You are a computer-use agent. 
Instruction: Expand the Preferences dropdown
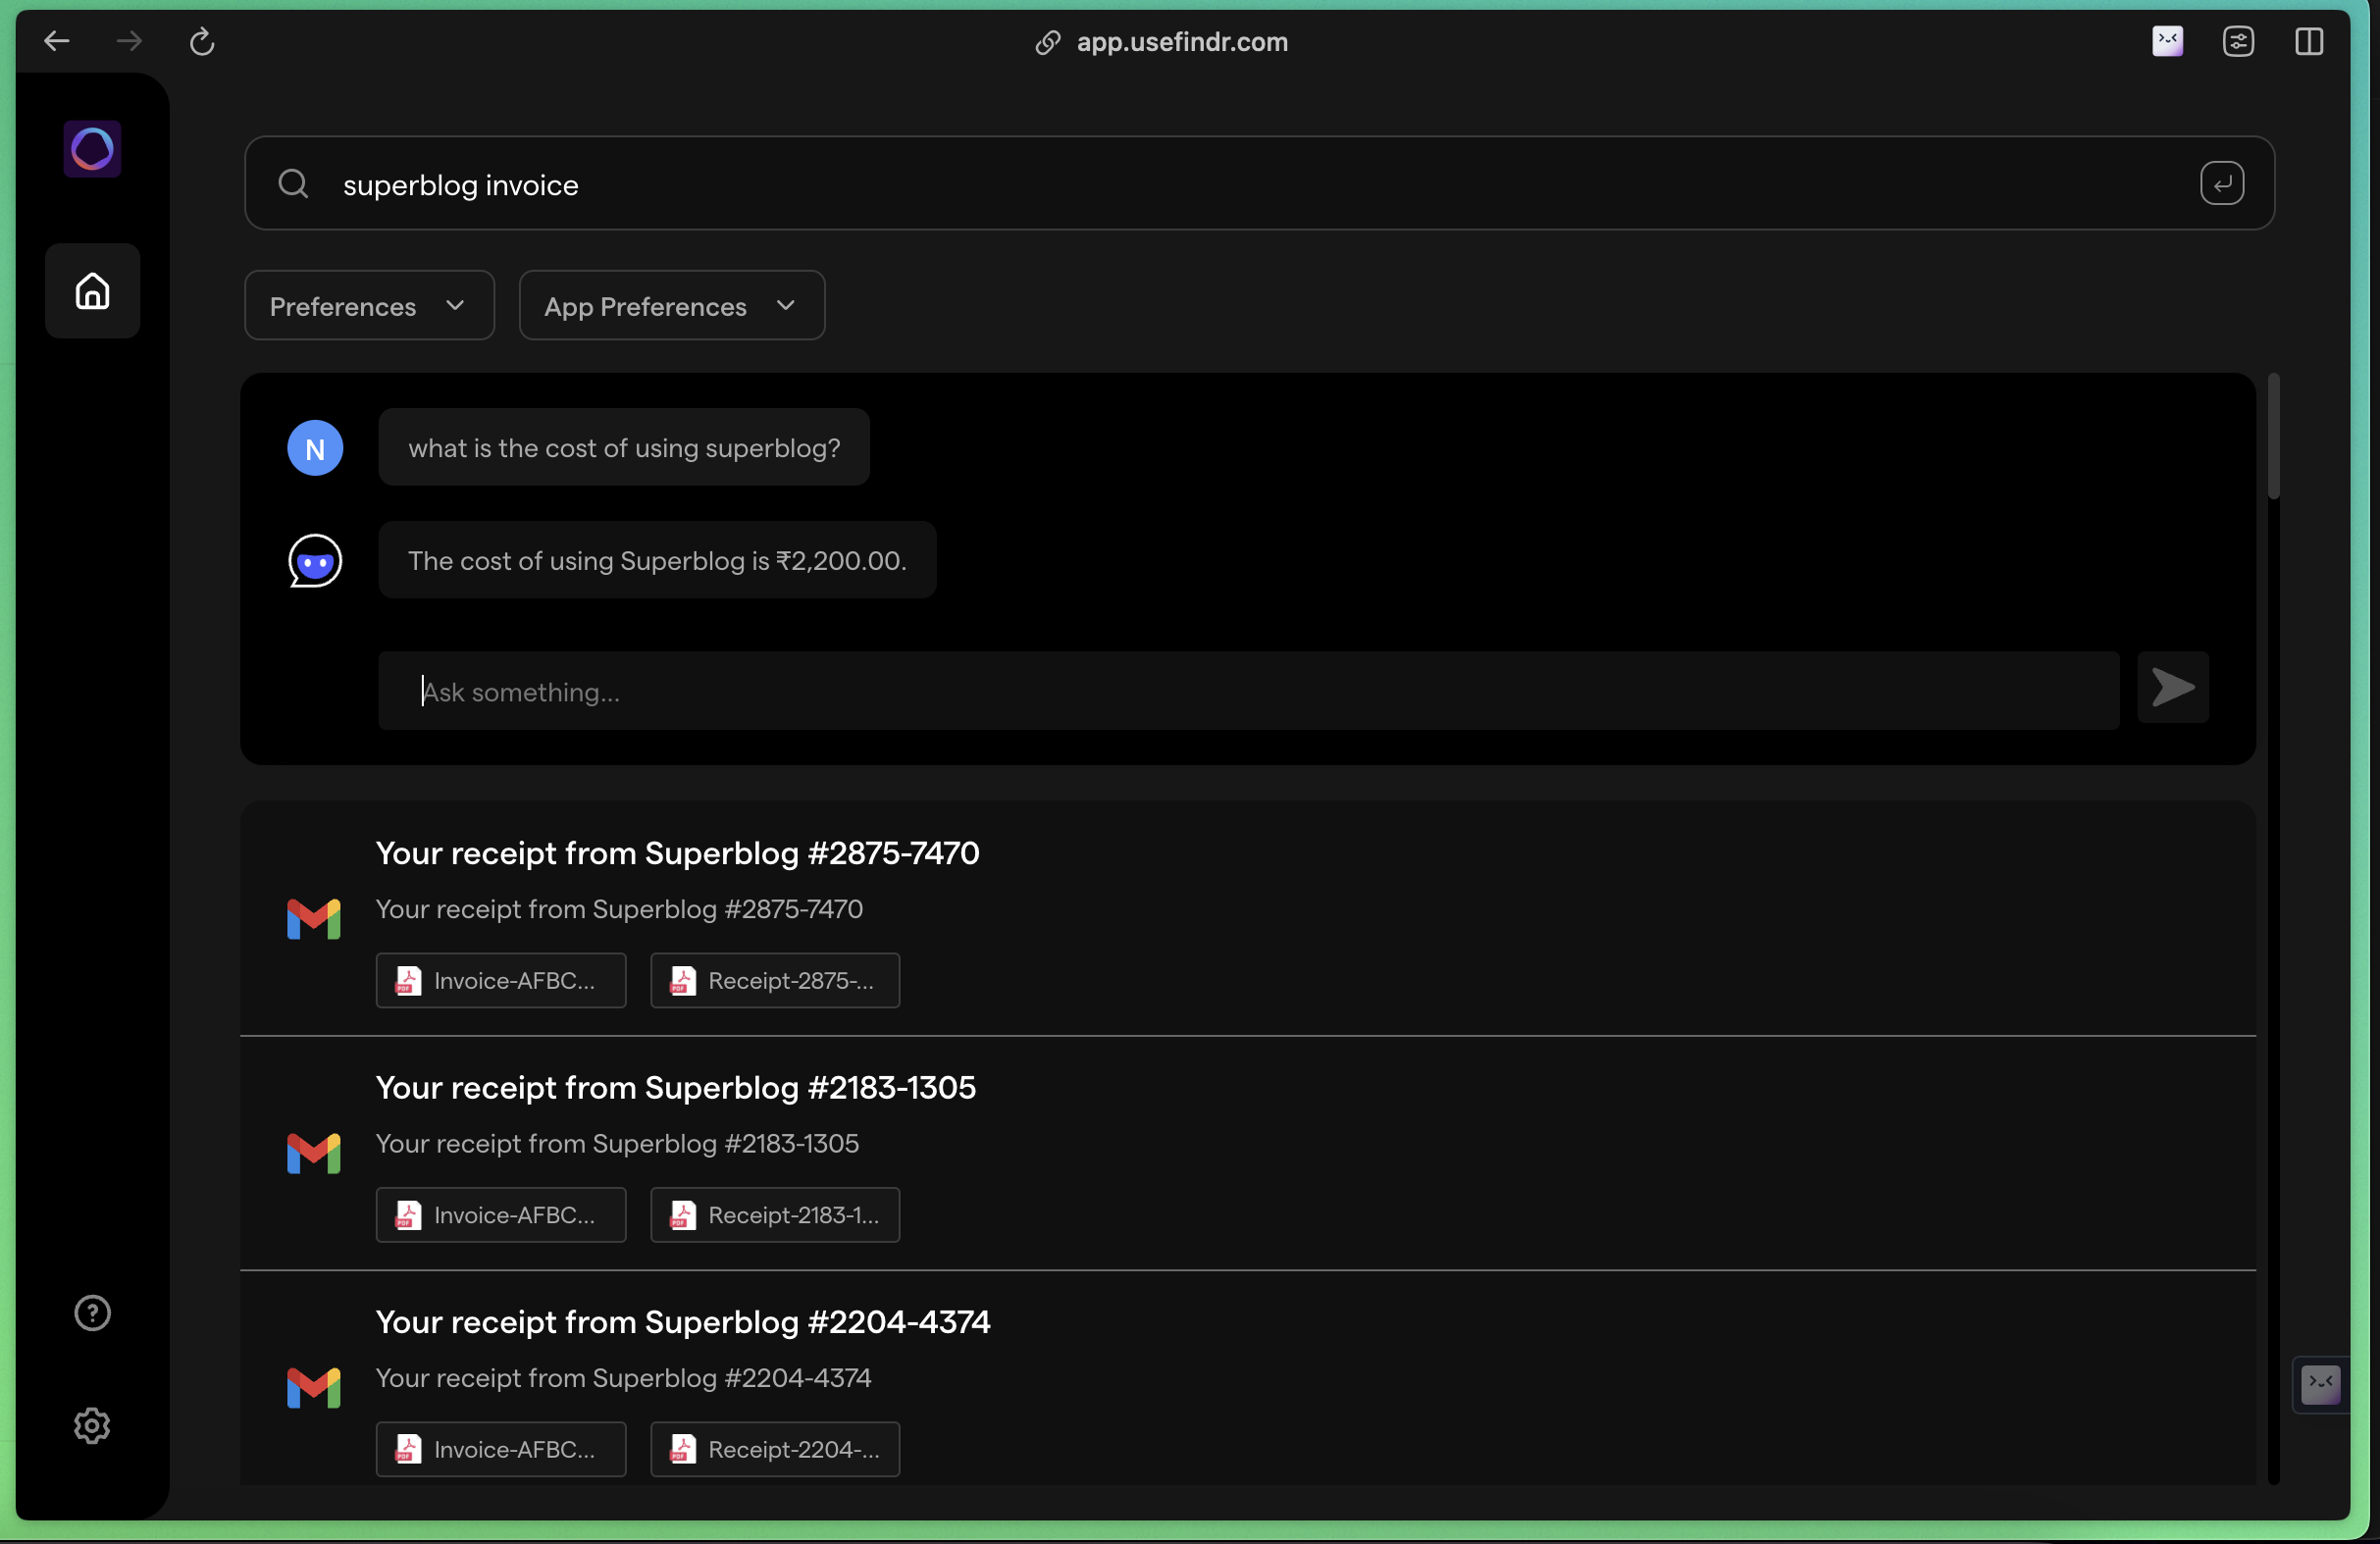coord(369,306)
